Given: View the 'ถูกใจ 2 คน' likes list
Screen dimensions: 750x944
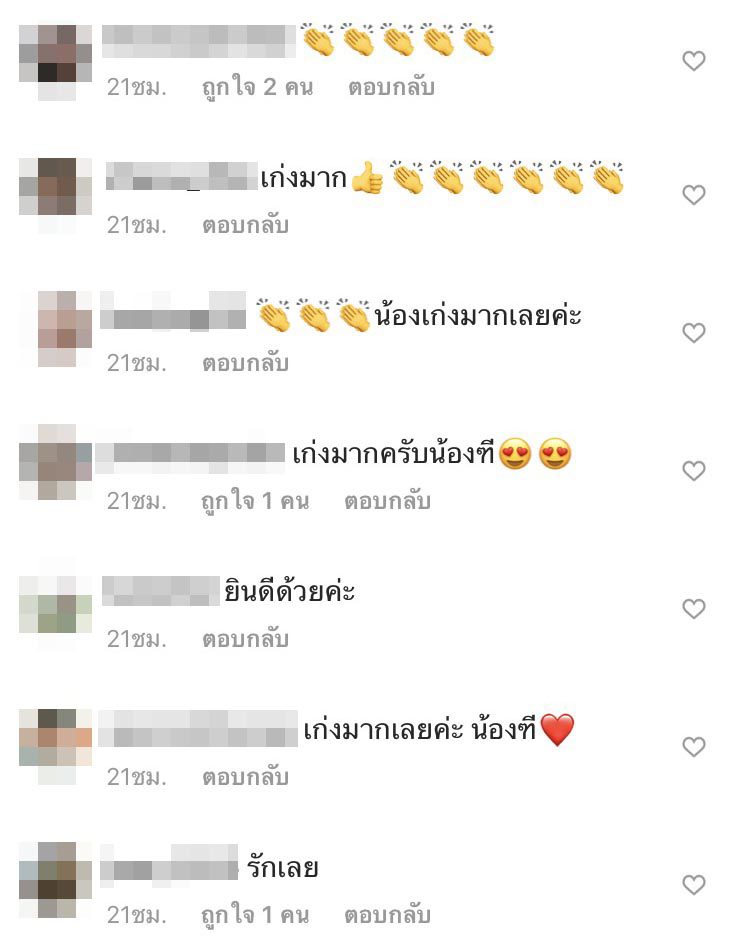Looking at the screenshot, I should tap(257, 87).
